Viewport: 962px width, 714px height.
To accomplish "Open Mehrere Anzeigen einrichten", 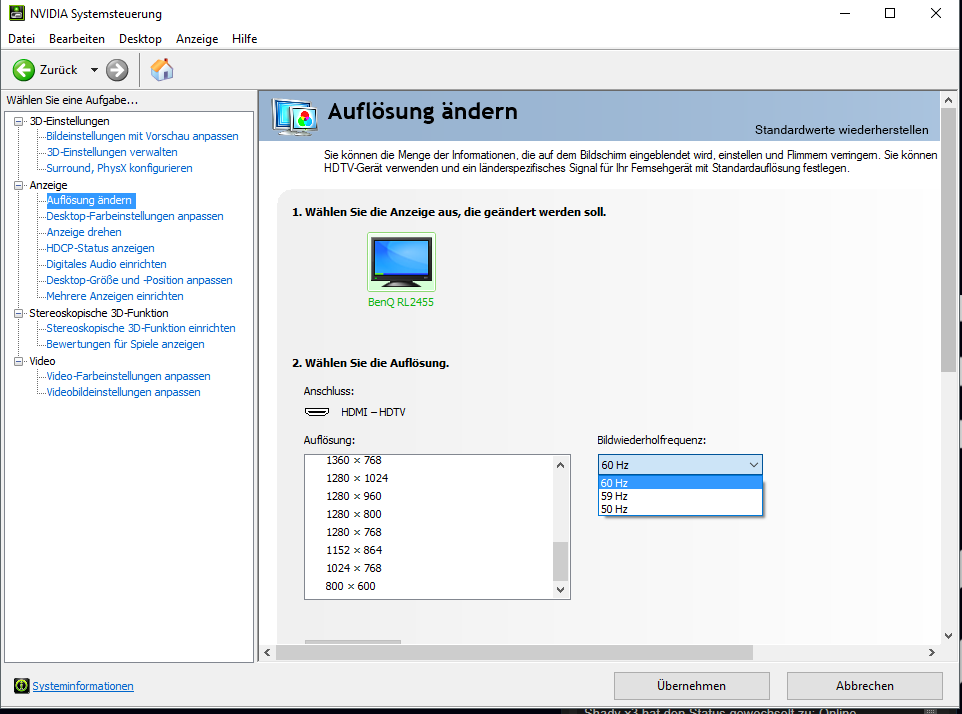I will pyautogui.click(x=115, y=296).
